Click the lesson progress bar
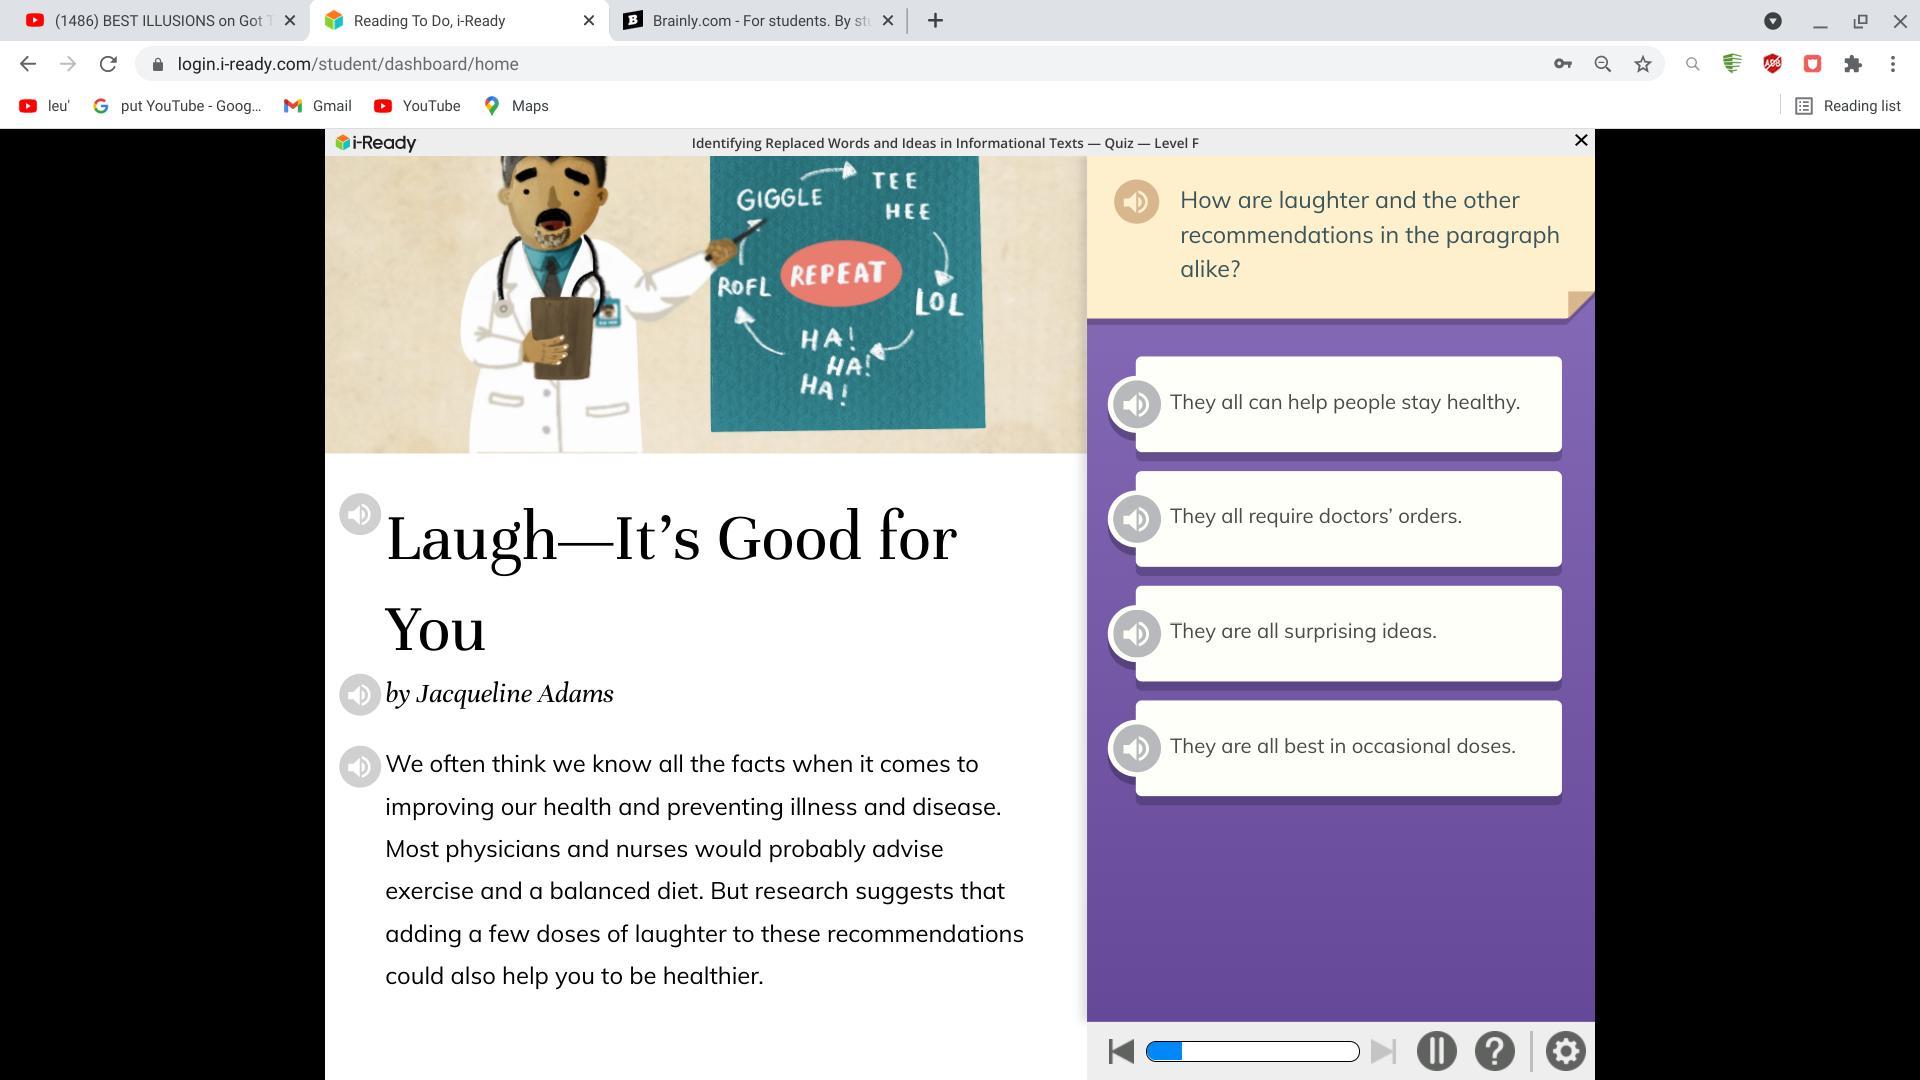 [x=1252, y=1051]
